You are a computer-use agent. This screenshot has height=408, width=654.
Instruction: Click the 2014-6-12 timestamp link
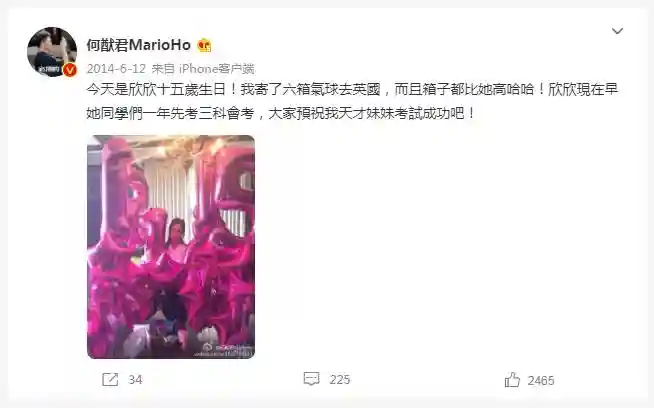[x=116, y=68]
